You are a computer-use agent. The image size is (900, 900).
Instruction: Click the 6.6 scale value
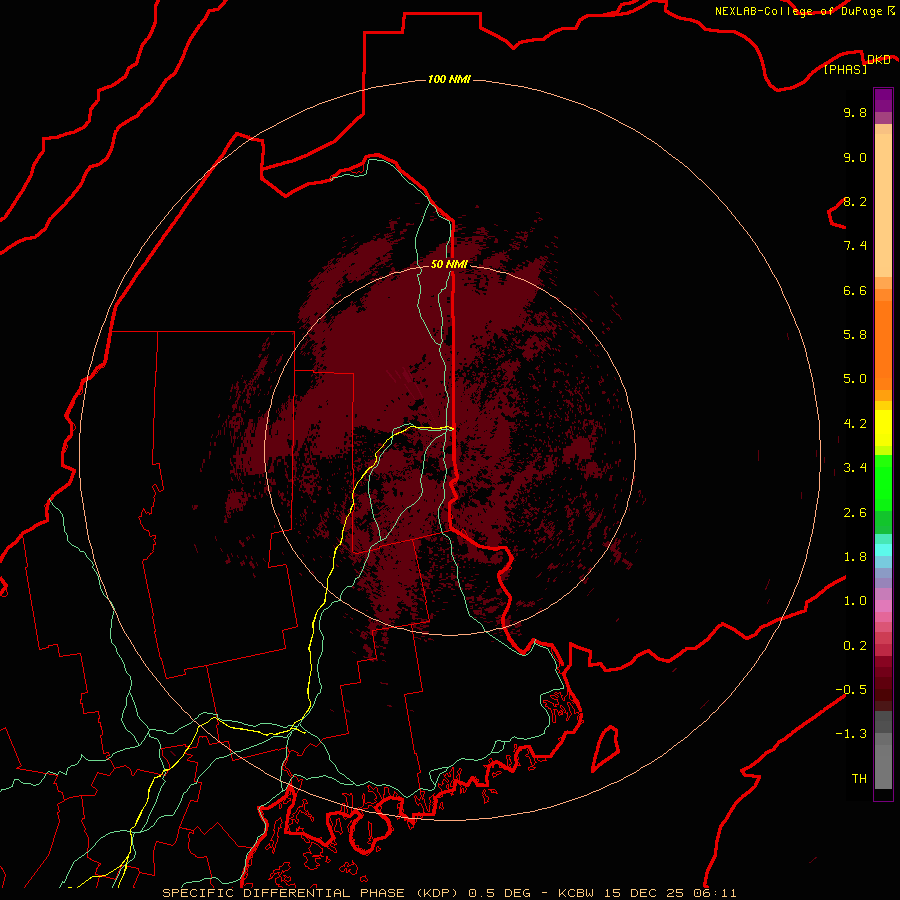point(855,290)
